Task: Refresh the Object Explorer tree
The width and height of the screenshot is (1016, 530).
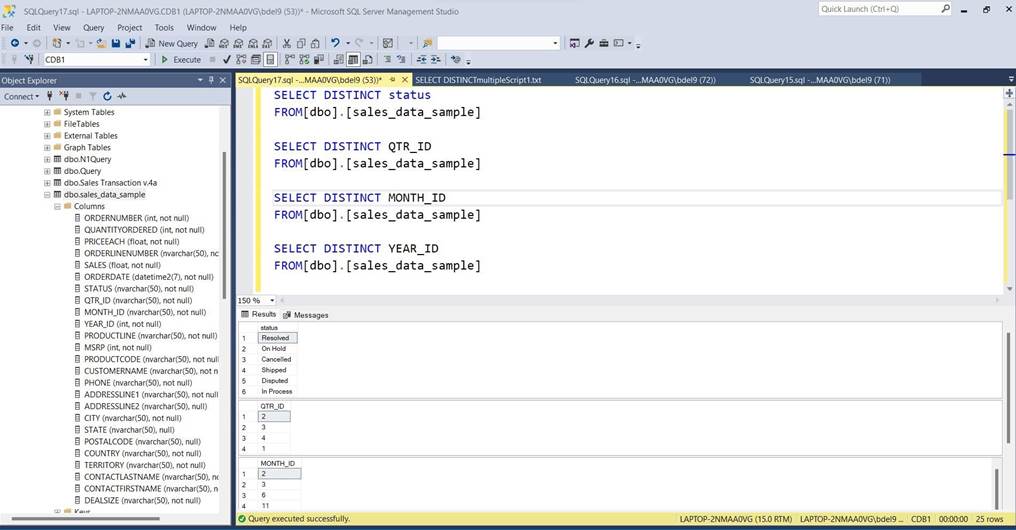Action: pos(108,97)
